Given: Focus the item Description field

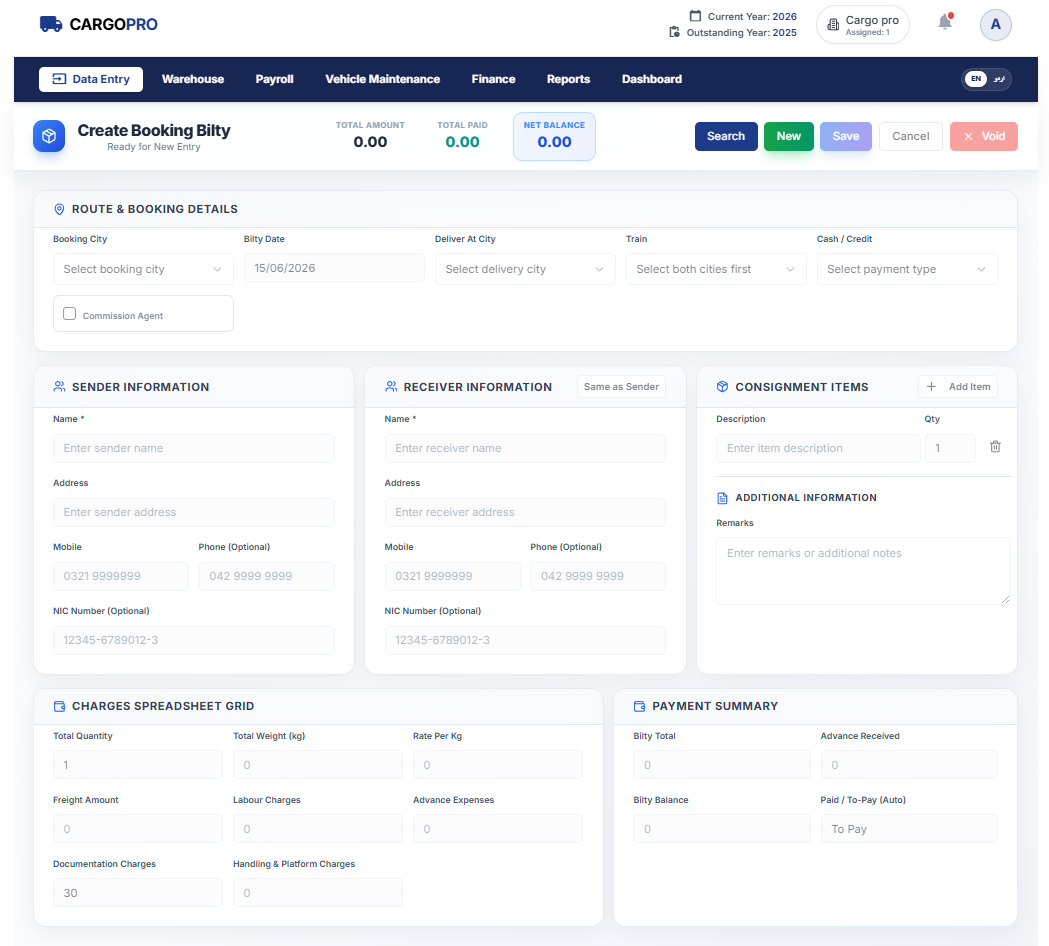Looking at the screenshot, I should (818, 448).
